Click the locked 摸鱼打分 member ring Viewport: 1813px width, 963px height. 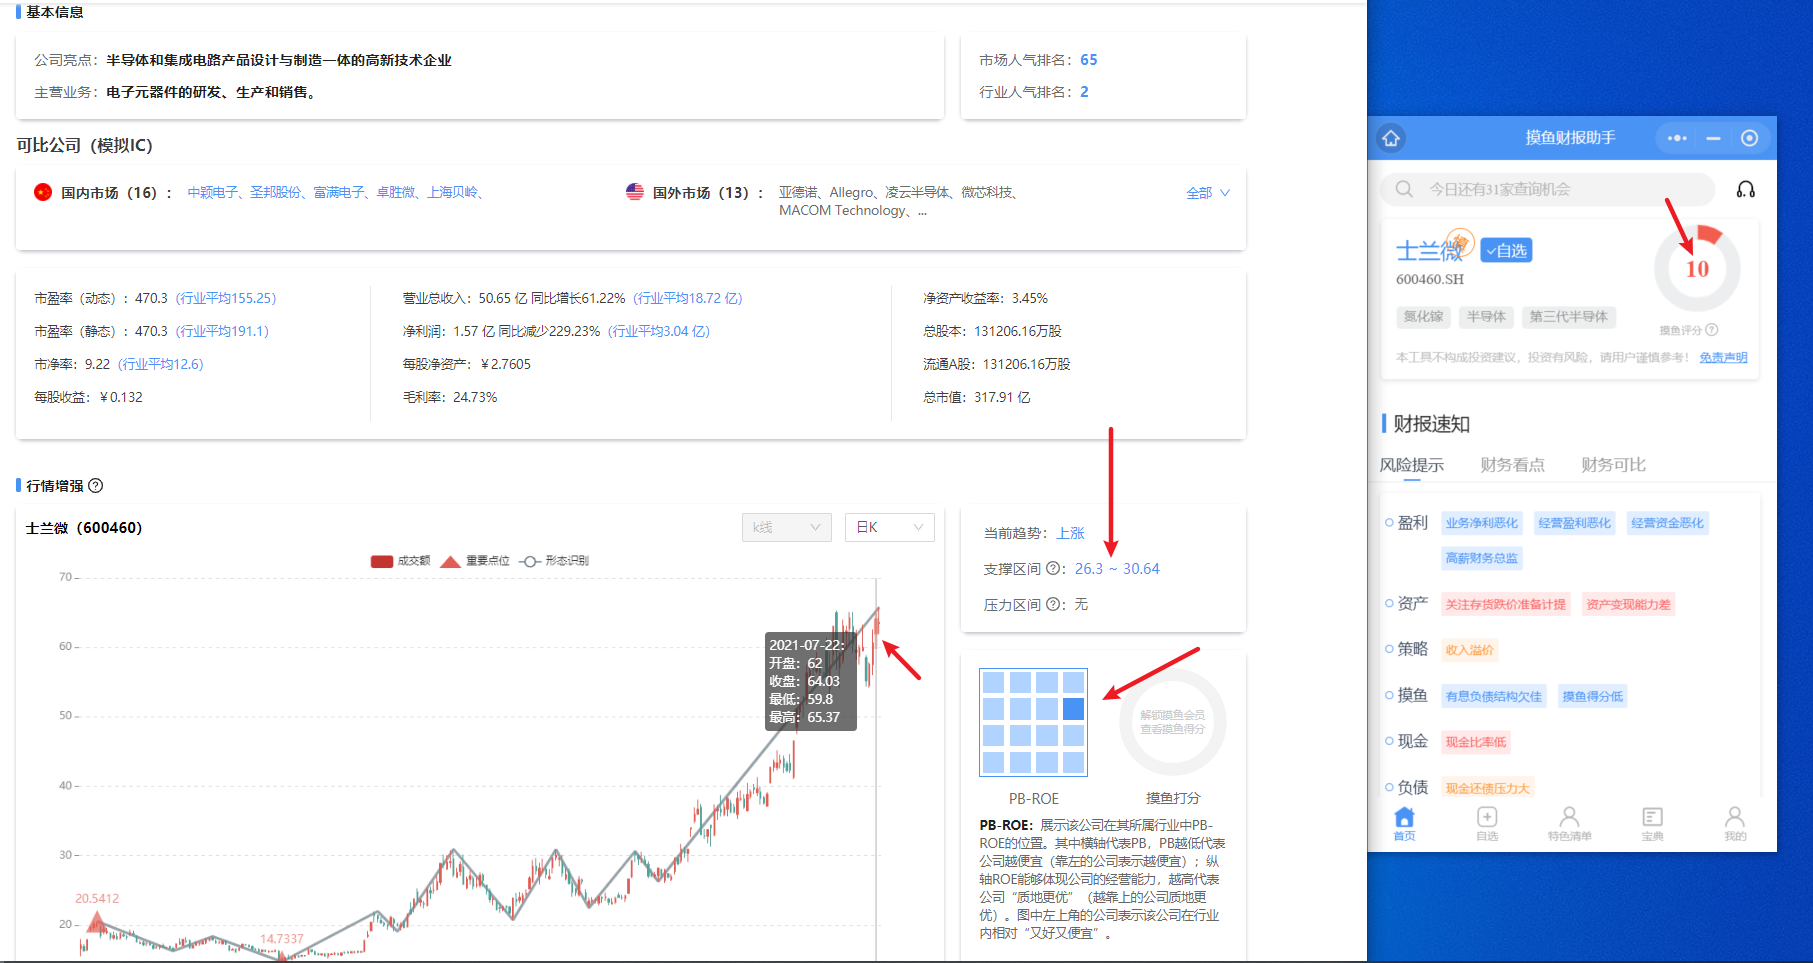point(1172,722)
